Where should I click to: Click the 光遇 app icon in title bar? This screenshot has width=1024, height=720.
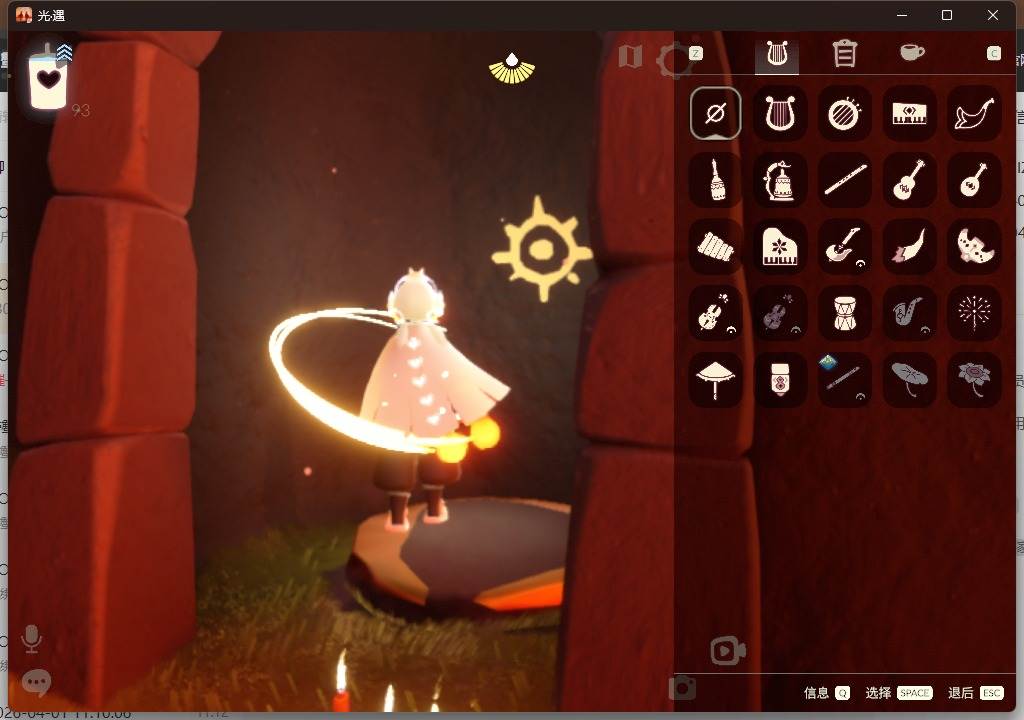[x=24, y=15]
